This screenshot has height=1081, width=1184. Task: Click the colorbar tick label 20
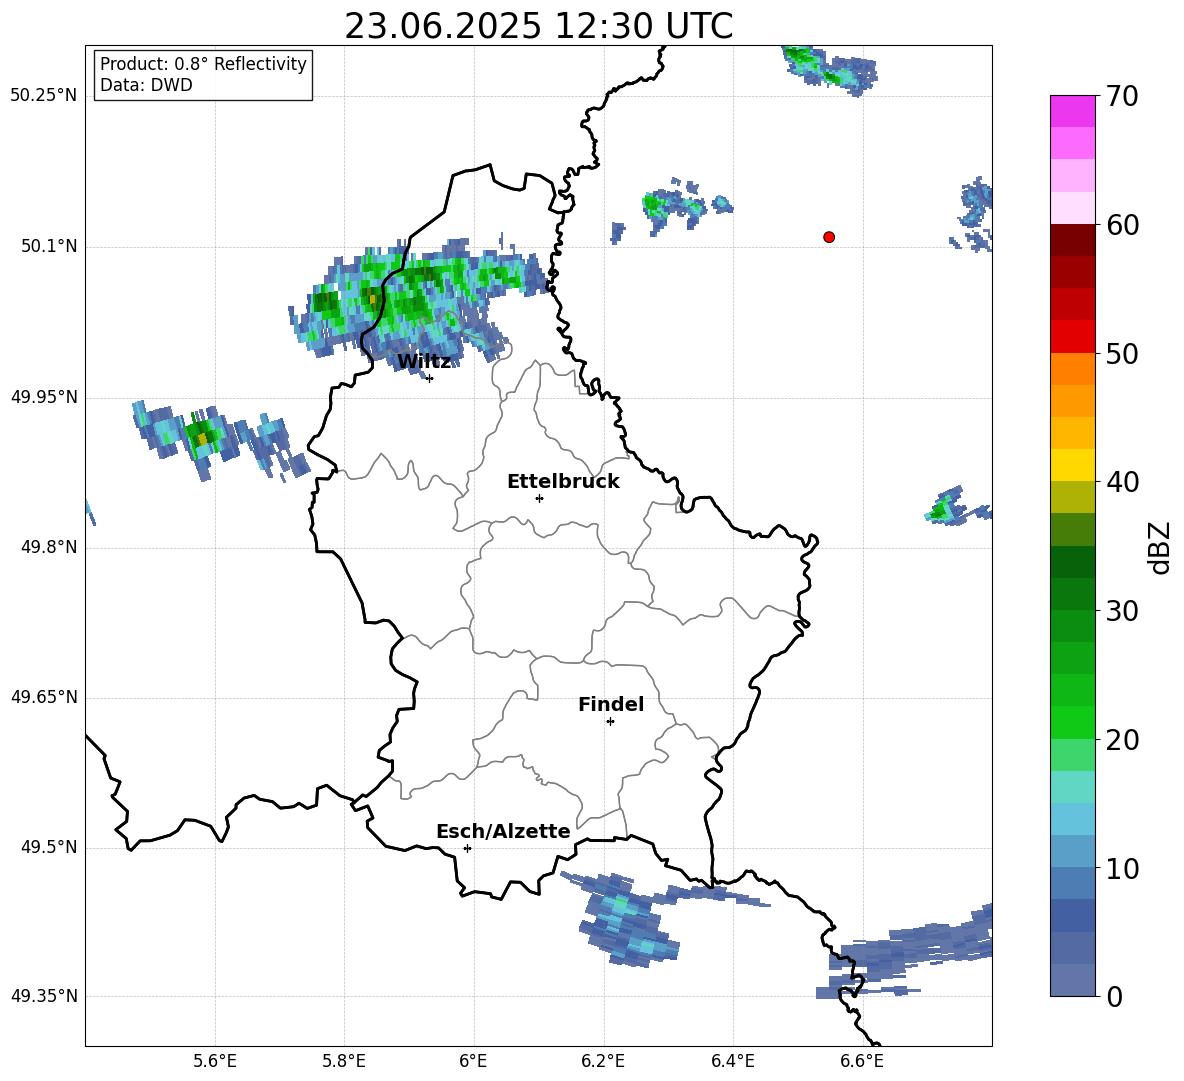1122,740
